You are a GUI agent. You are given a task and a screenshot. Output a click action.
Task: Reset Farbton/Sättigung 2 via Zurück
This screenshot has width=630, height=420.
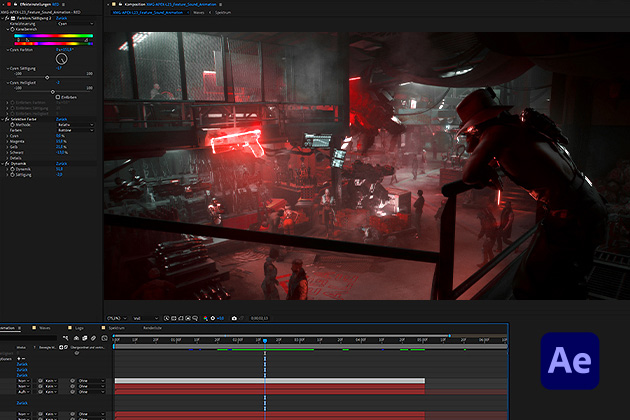pos(61,18)
